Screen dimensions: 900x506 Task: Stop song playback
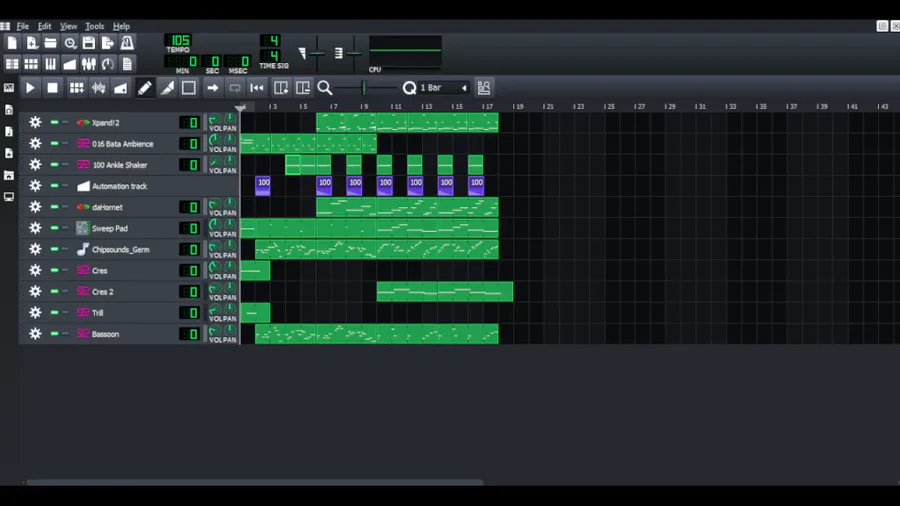pos(52,88)
